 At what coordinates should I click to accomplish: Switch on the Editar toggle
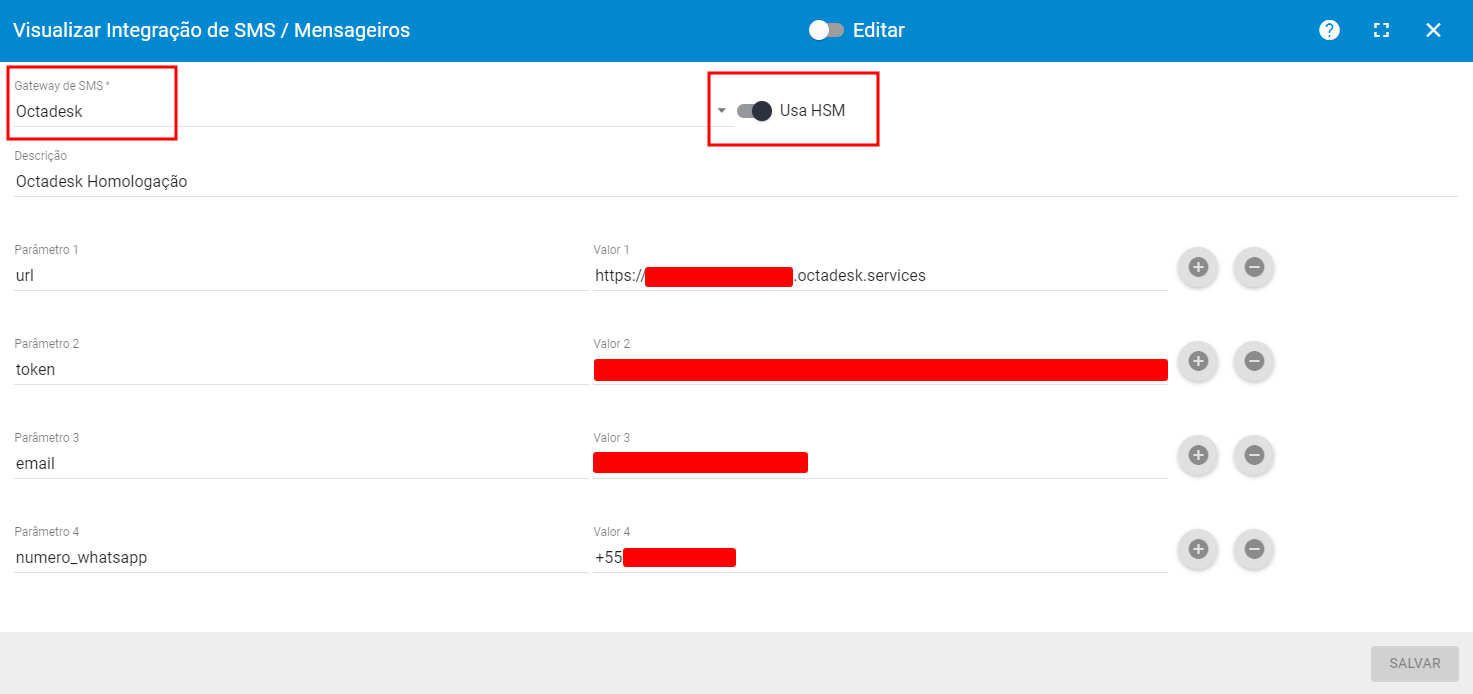[826, 30]
